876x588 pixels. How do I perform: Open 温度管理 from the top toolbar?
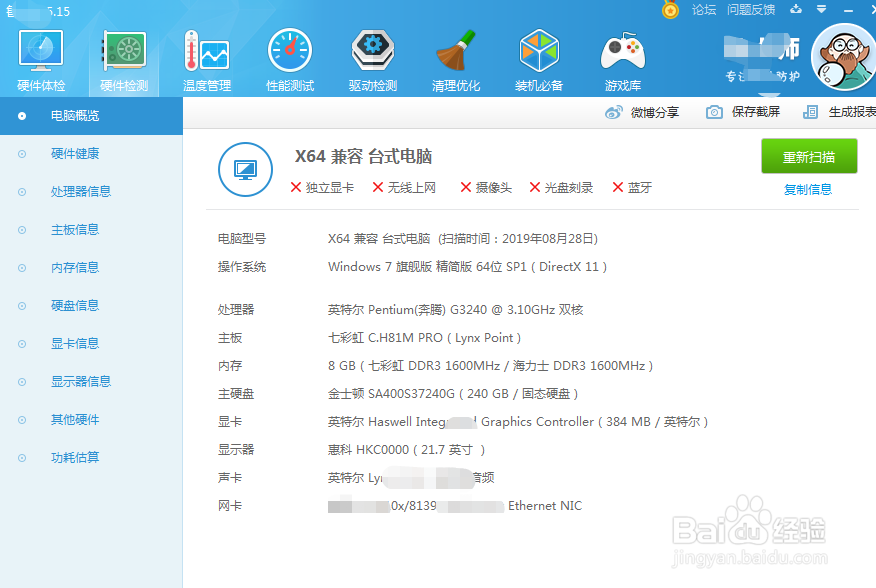206,50
